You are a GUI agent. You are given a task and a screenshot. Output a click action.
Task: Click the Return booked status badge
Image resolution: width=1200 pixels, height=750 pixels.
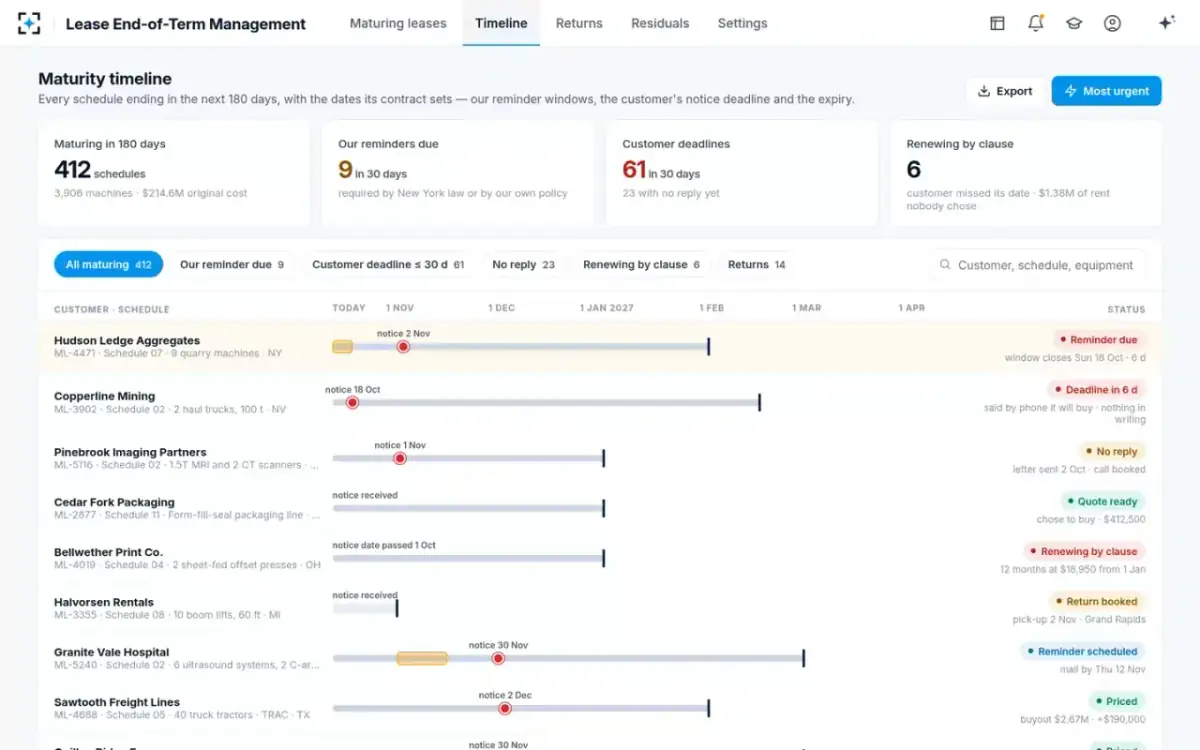1097,602
